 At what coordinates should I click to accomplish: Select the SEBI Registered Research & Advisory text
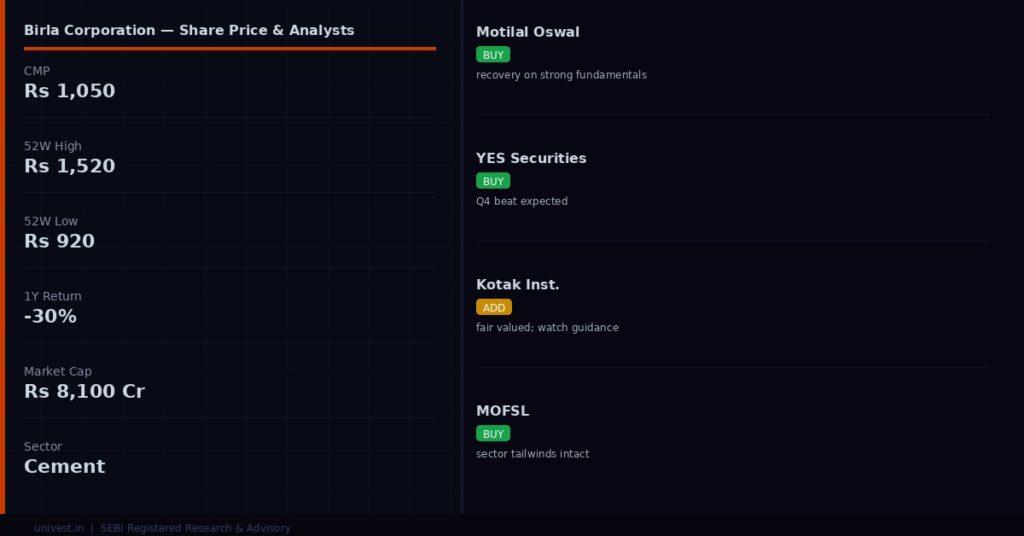[195, 528]
